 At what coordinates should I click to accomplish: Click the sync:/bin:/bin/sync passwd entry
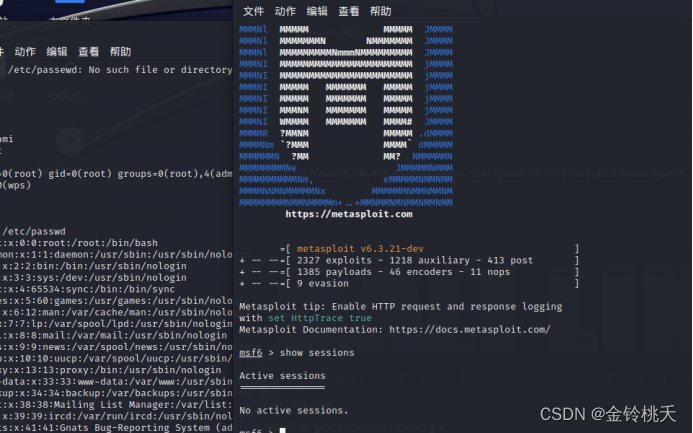tap(88, 289)
